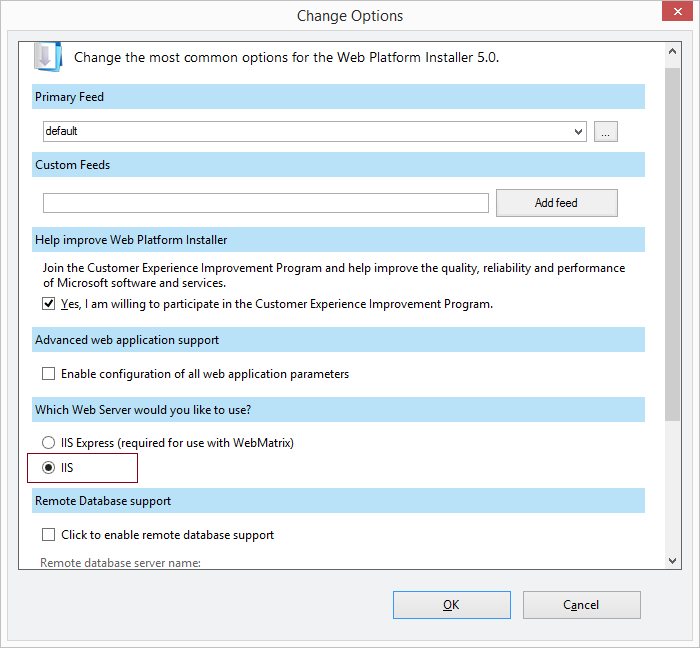Close the Change Options dialog
Image resolution: width=700 pixels, height=648 pixels.
pos(677,12)
